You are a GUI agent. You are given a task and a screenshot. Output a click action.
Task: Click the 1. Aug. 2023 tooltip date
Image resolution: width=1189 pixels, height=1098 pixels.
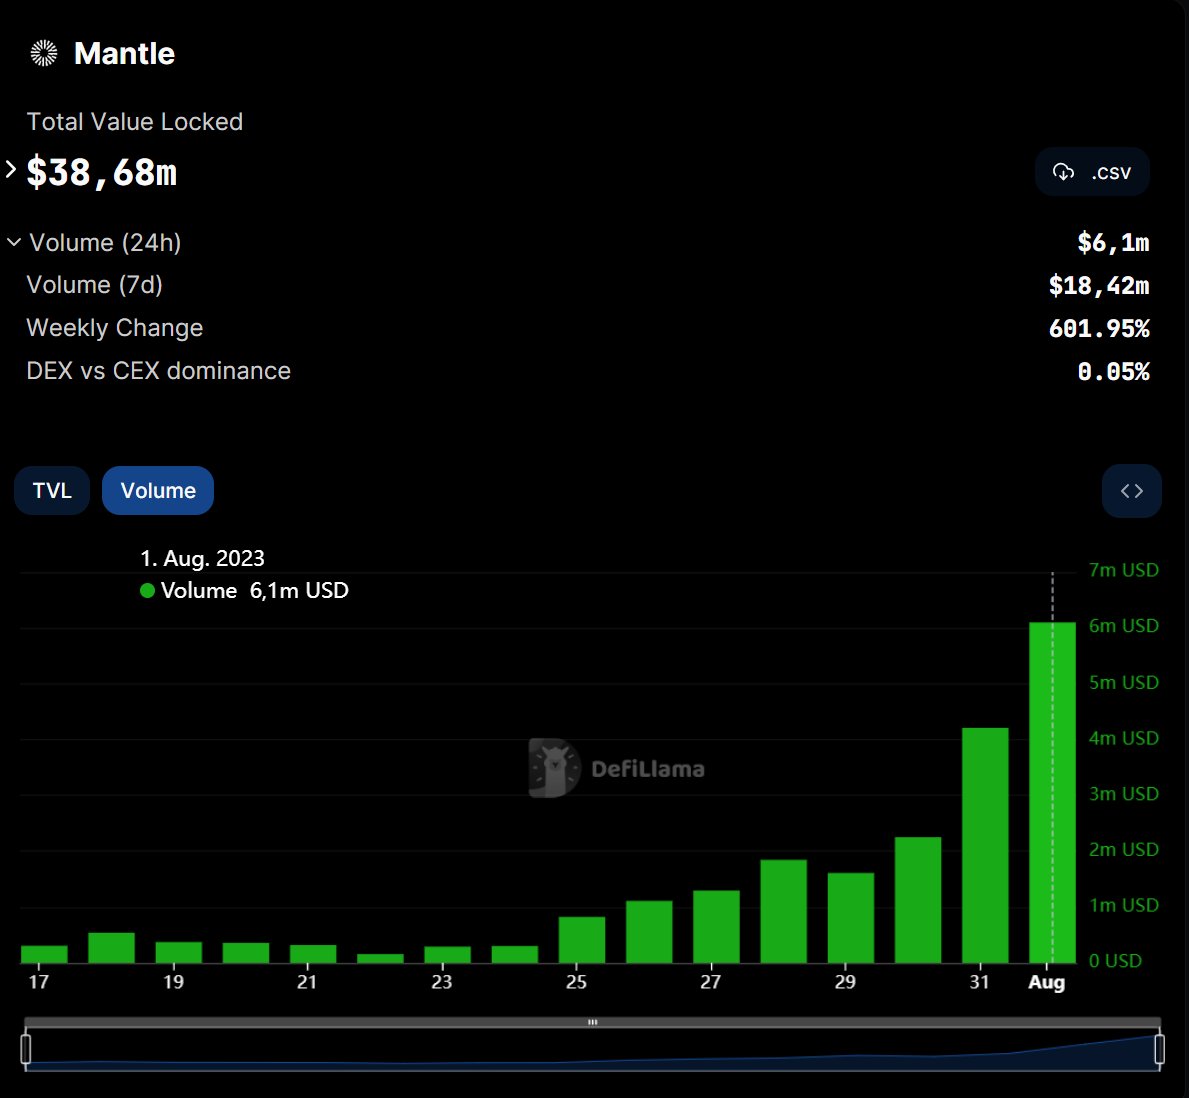tap(203, 558)
